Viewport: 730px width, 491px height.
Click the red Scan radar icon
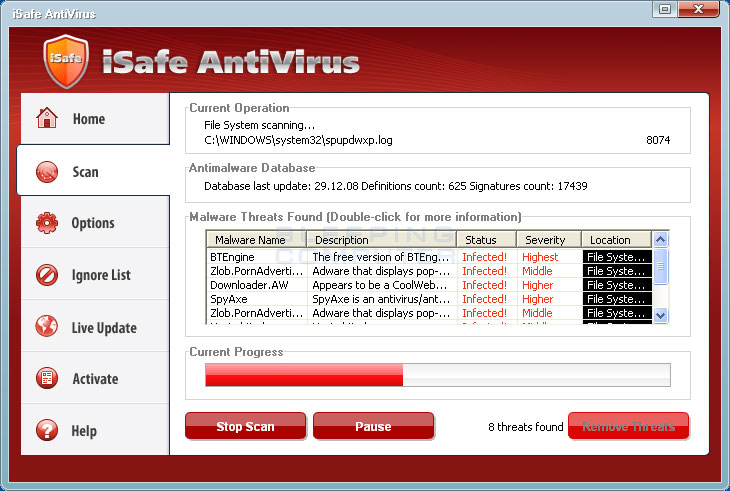47,172
